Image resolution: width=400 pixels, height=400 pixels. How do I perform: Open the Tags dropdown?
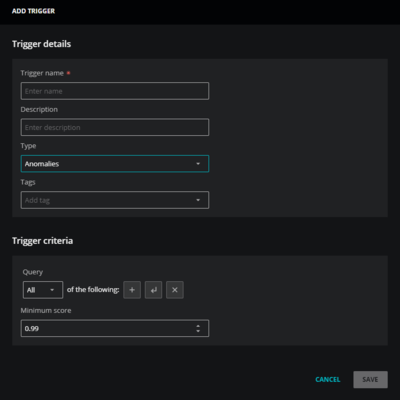point(115,200)
